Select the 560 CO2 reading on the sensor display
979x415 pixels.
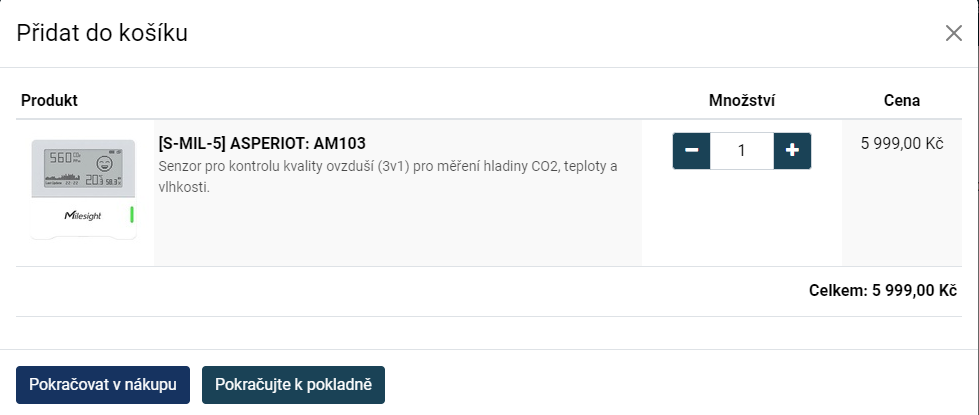tap(64, 158)
